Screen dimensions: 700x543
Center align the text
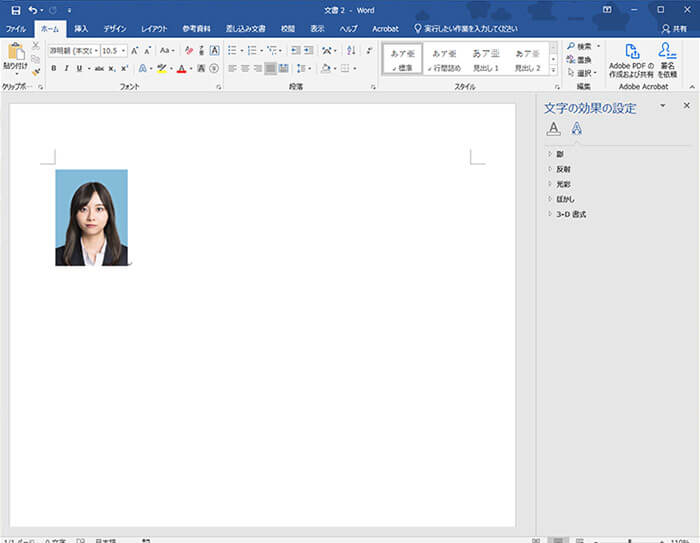pyautogui.click(x=245, y=68)
